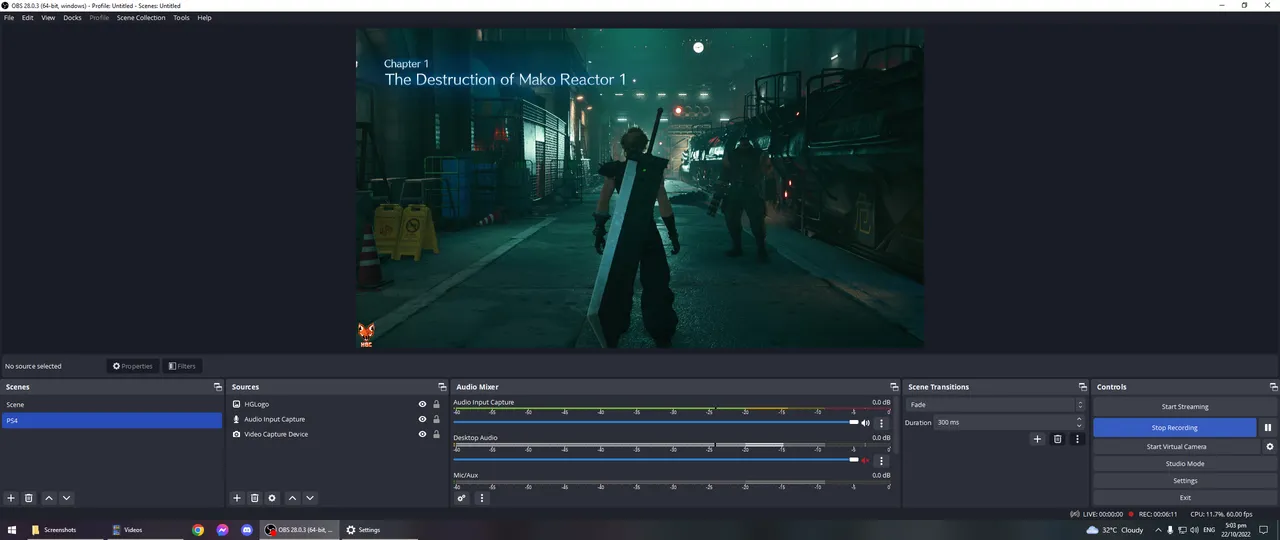Screen dimensions: 1280x540
Task: Remove selected scene with trash icon
Action: 29,498
